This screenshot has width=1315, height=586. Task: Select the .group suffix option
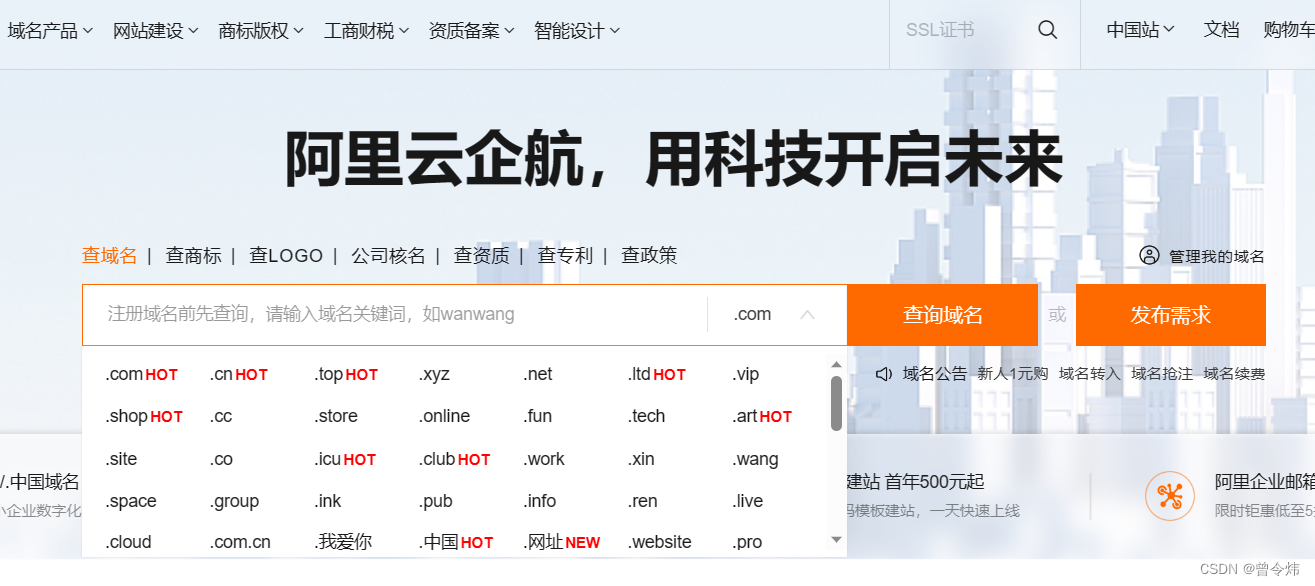pyautogui.click(x=234, y=501)
